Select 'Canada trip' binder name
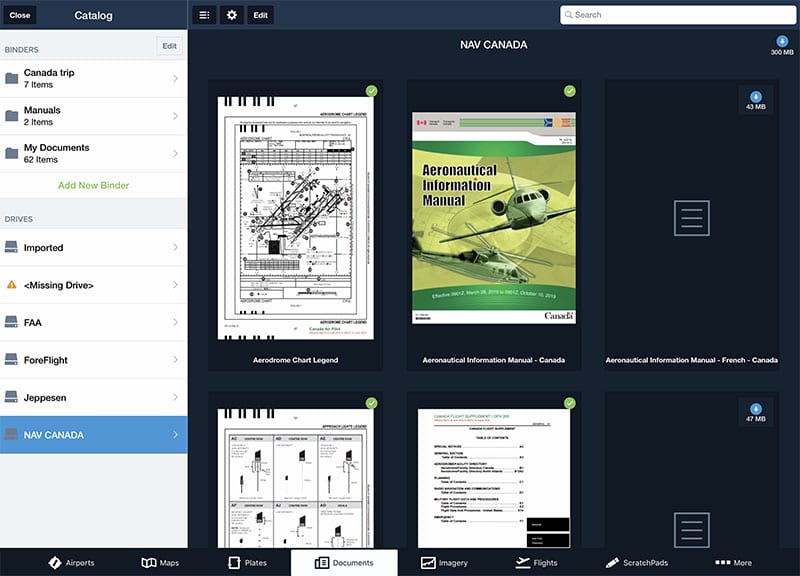 (49, 72)
